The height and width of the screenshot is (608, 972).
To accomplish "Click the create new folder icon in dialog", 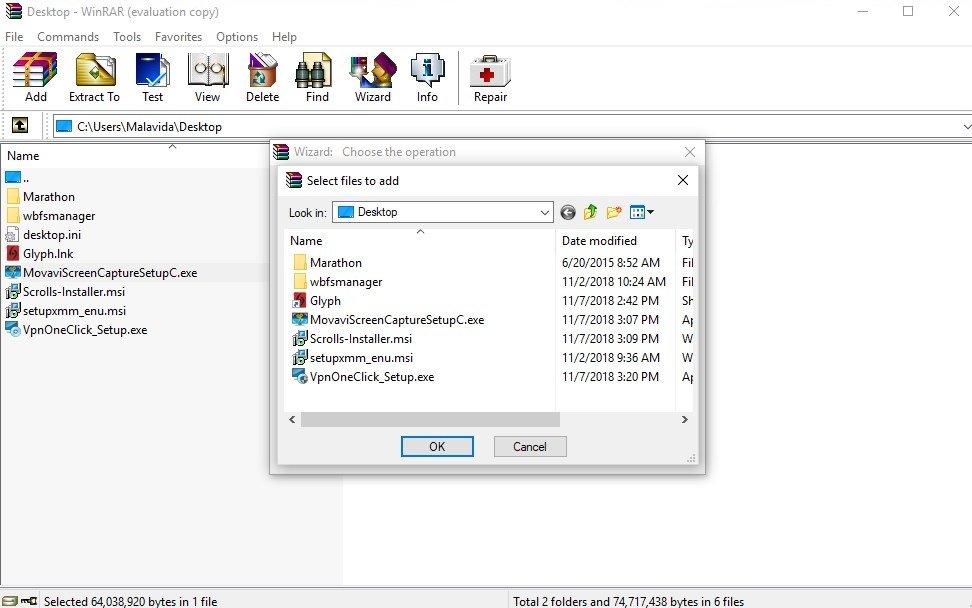I will coord(614,213).
